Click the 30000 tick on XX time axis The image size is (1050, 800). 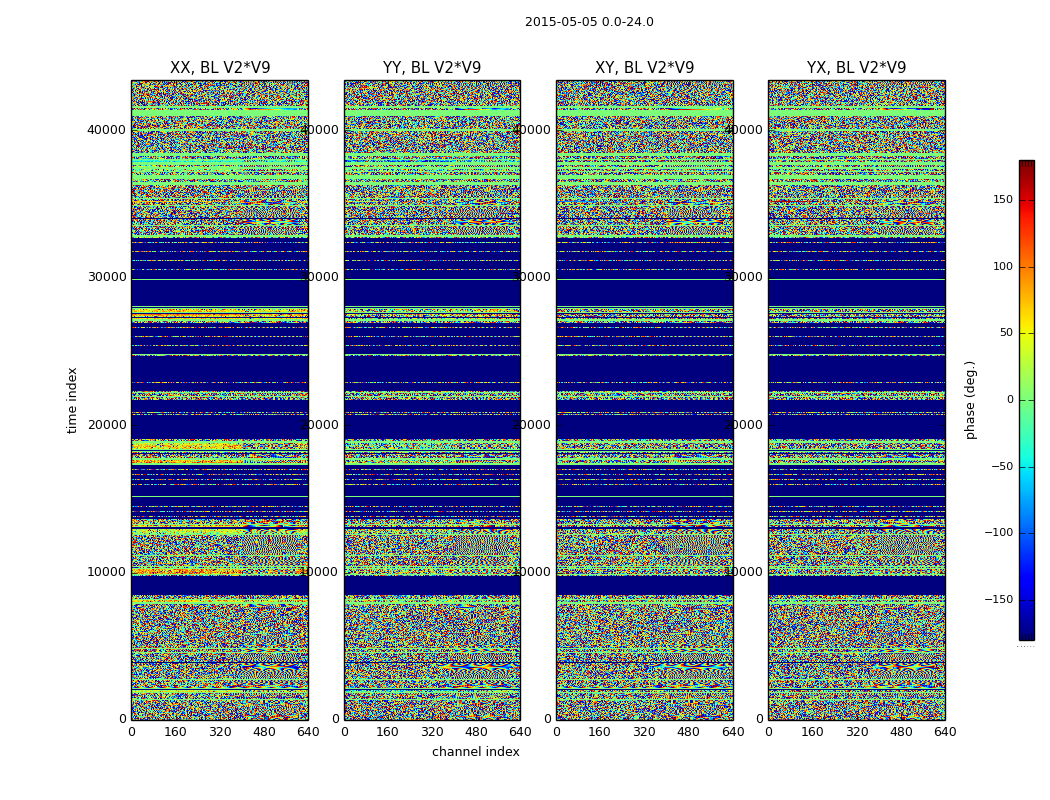(x=106, y=277)
